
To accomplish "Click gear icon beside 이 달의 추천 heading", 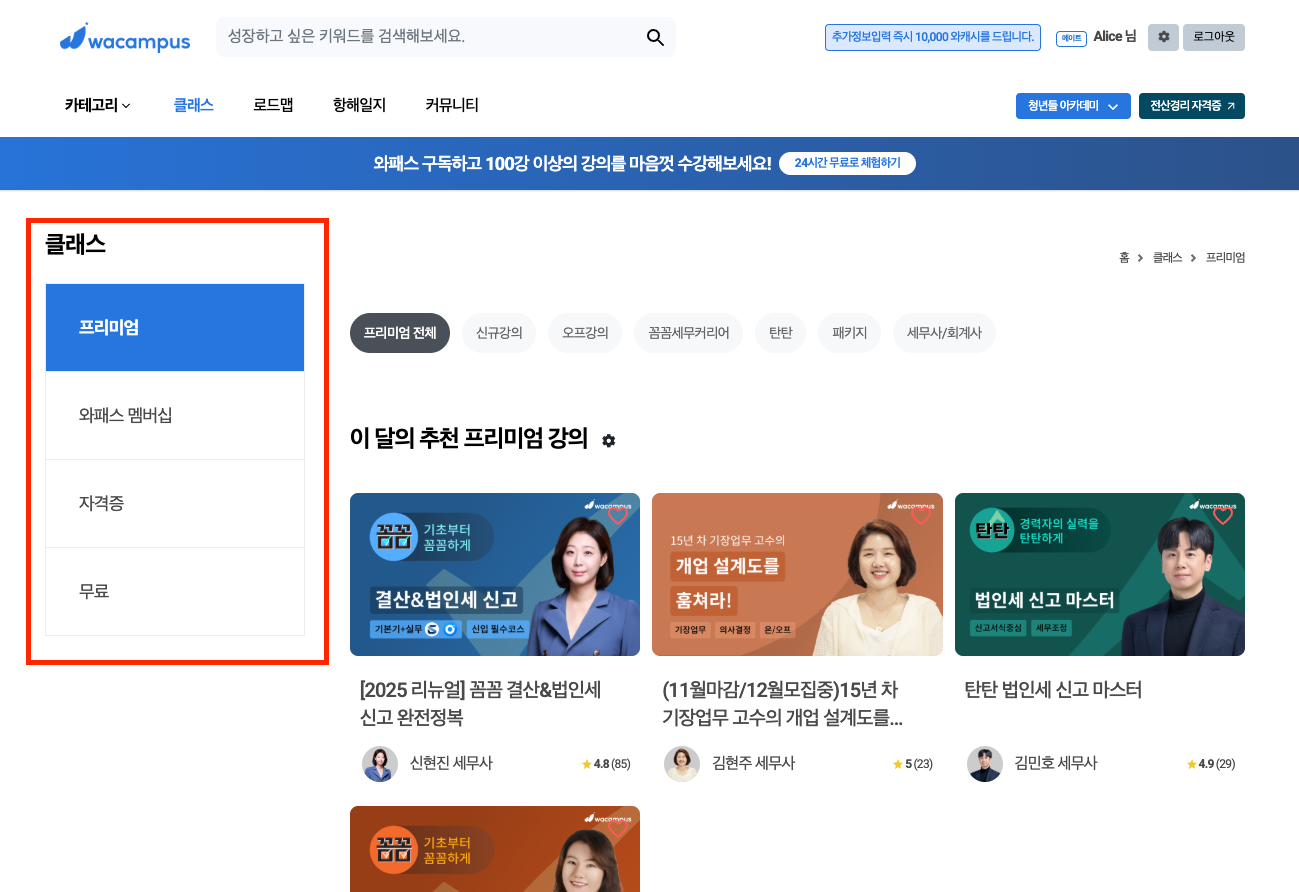I will coord(609,440).
